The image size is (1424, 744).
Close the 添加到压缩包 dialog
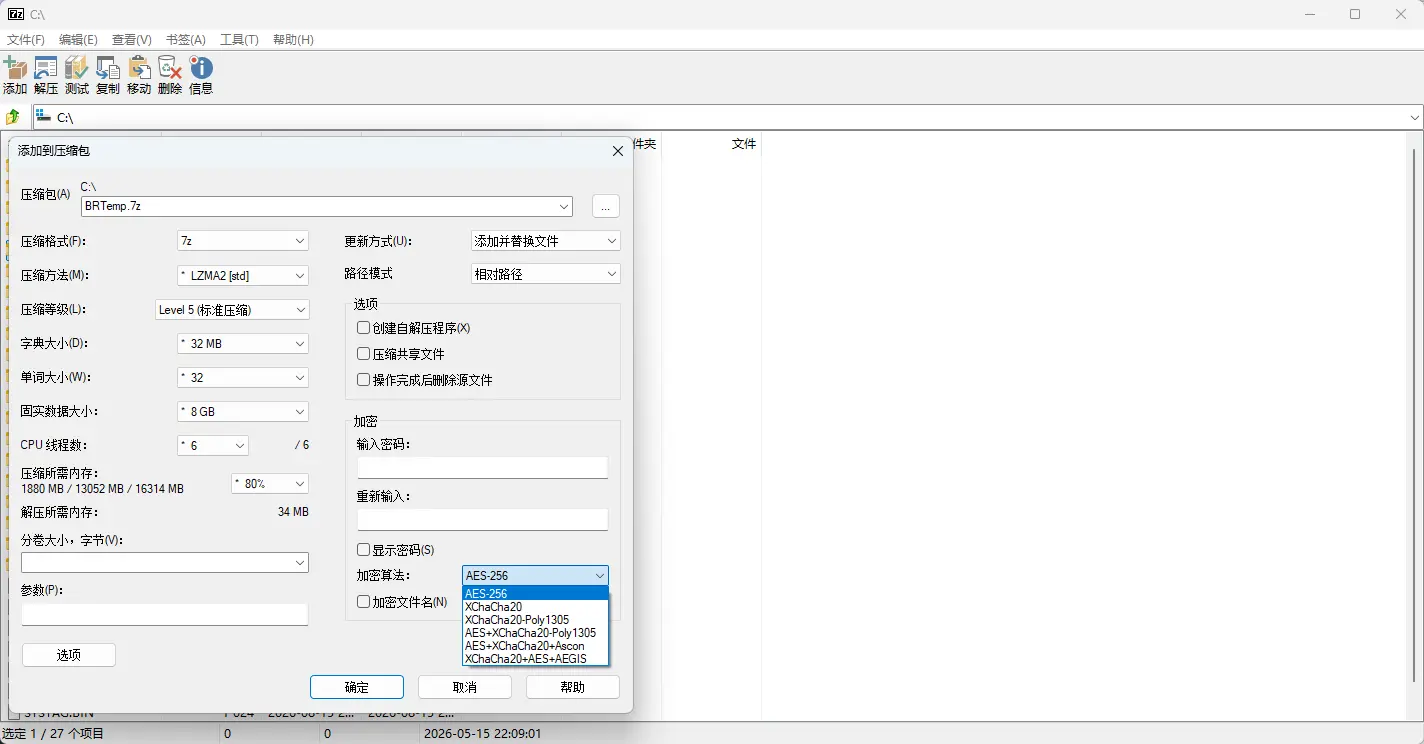[x=617, y=150]
